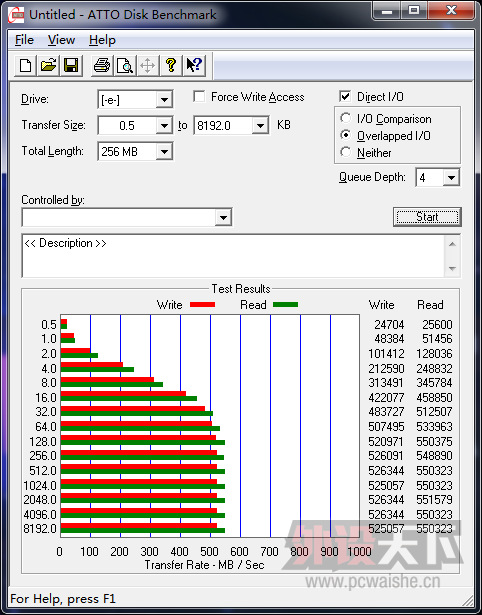Click inside the Description text box

(233, 255)
